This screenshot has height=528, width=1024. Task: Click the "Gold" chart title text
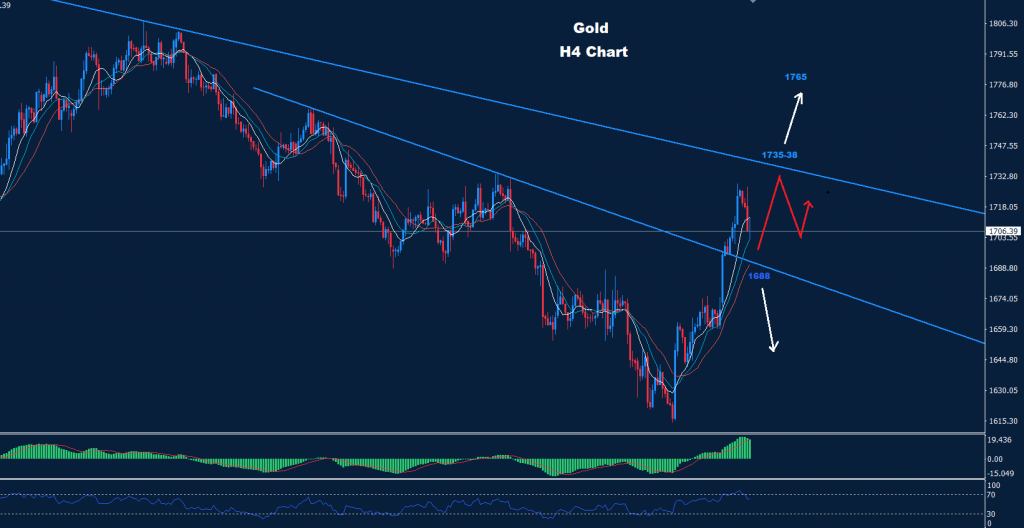[x=590, y=28]
